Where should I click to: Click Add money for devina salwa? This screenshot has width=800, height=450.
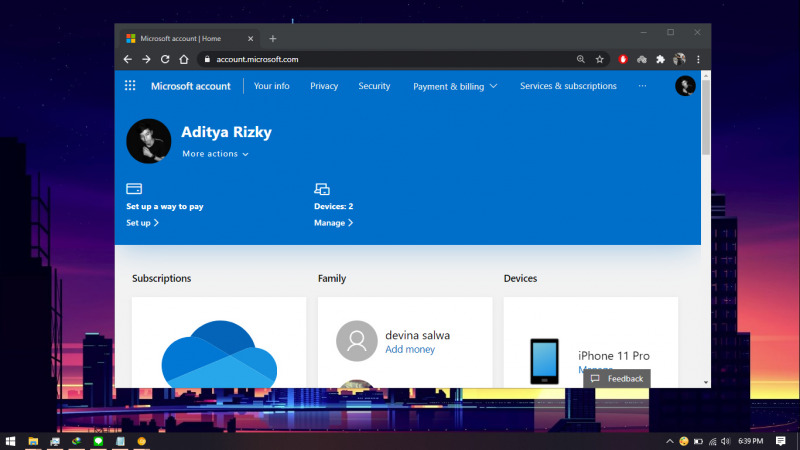410,349
